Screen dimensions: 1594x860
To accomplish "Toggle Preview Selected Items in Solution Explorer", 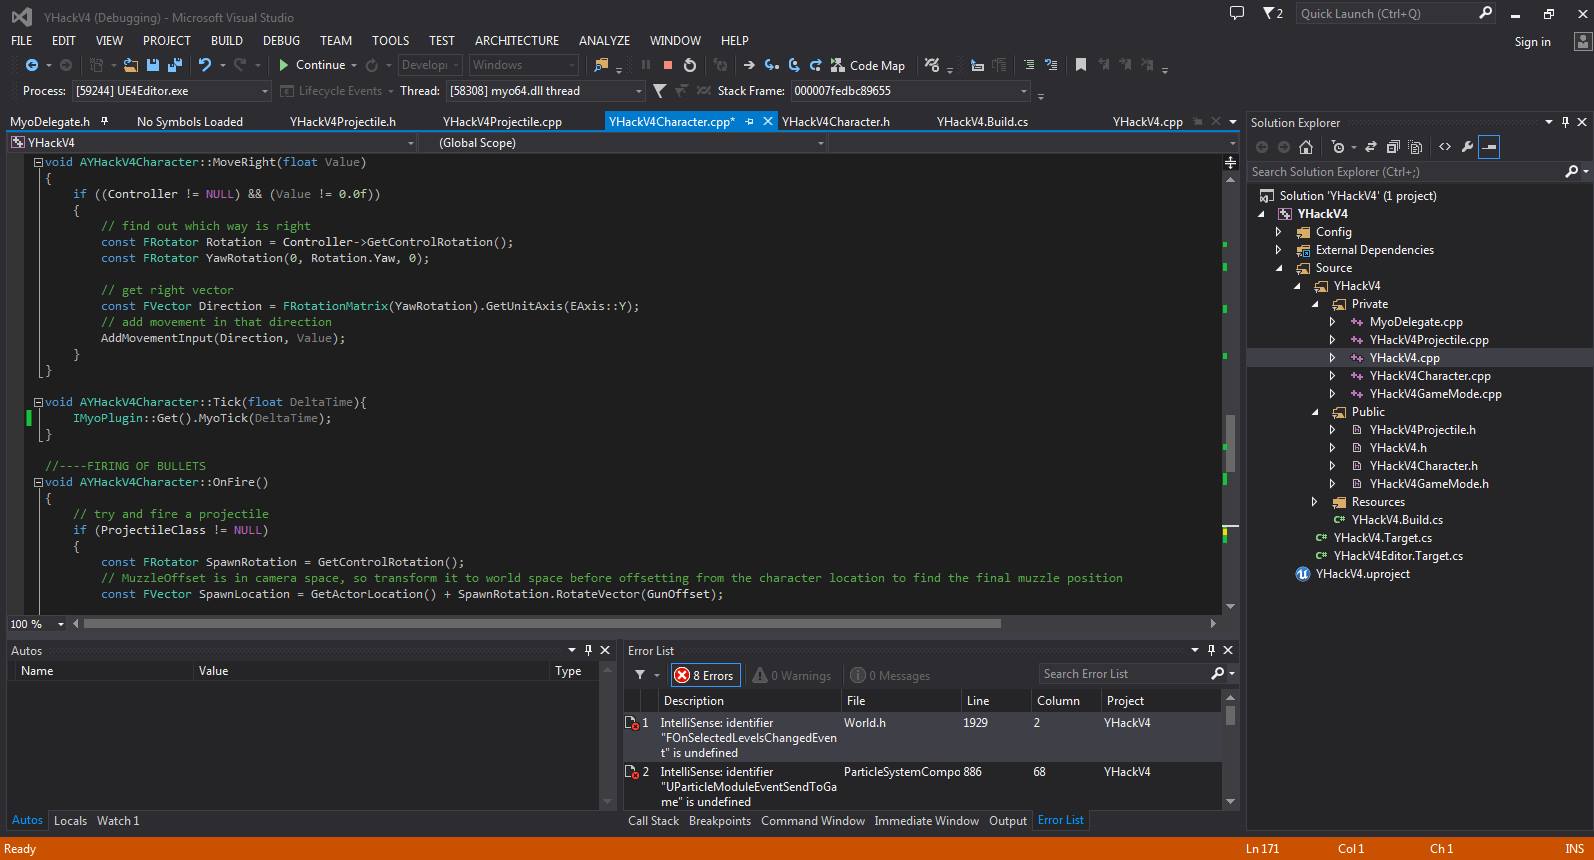I will (1489, 147).
